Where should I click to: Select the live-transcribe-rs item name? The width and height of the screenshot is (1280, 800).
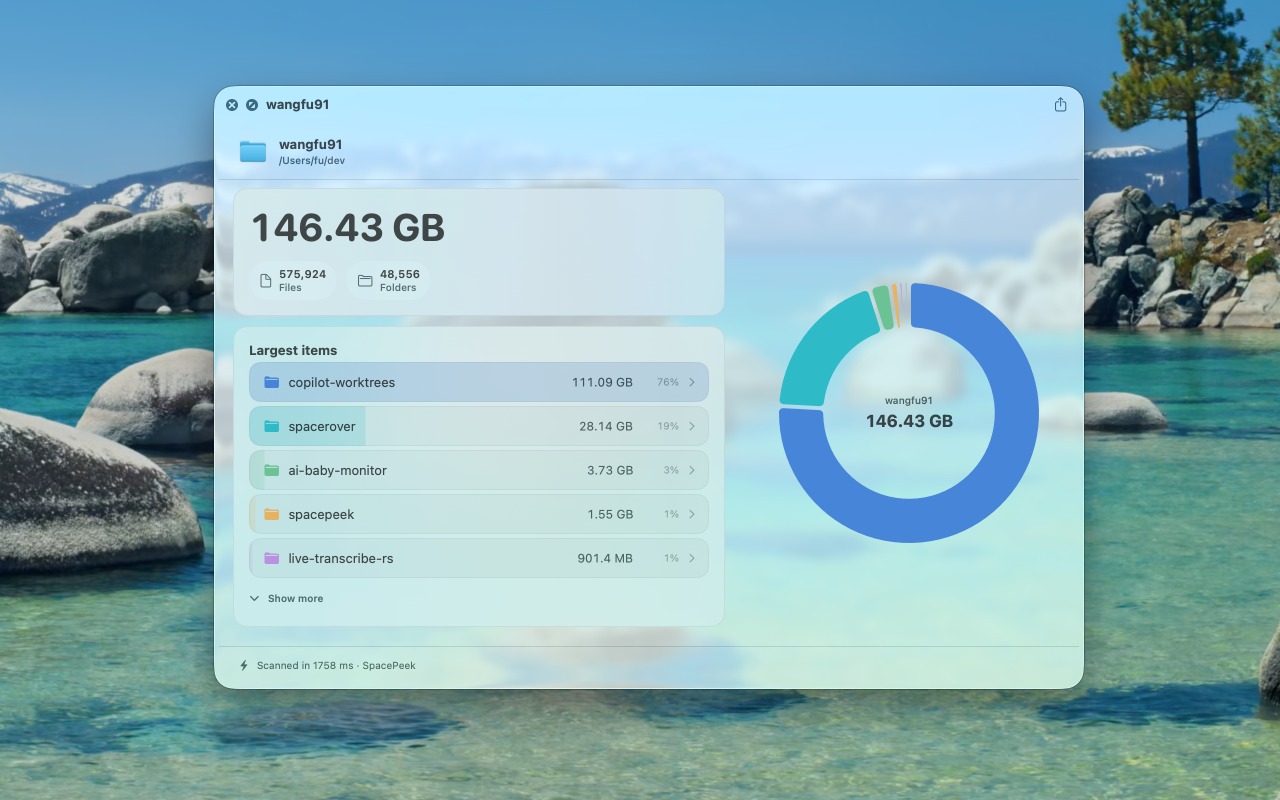click(341, 558)
